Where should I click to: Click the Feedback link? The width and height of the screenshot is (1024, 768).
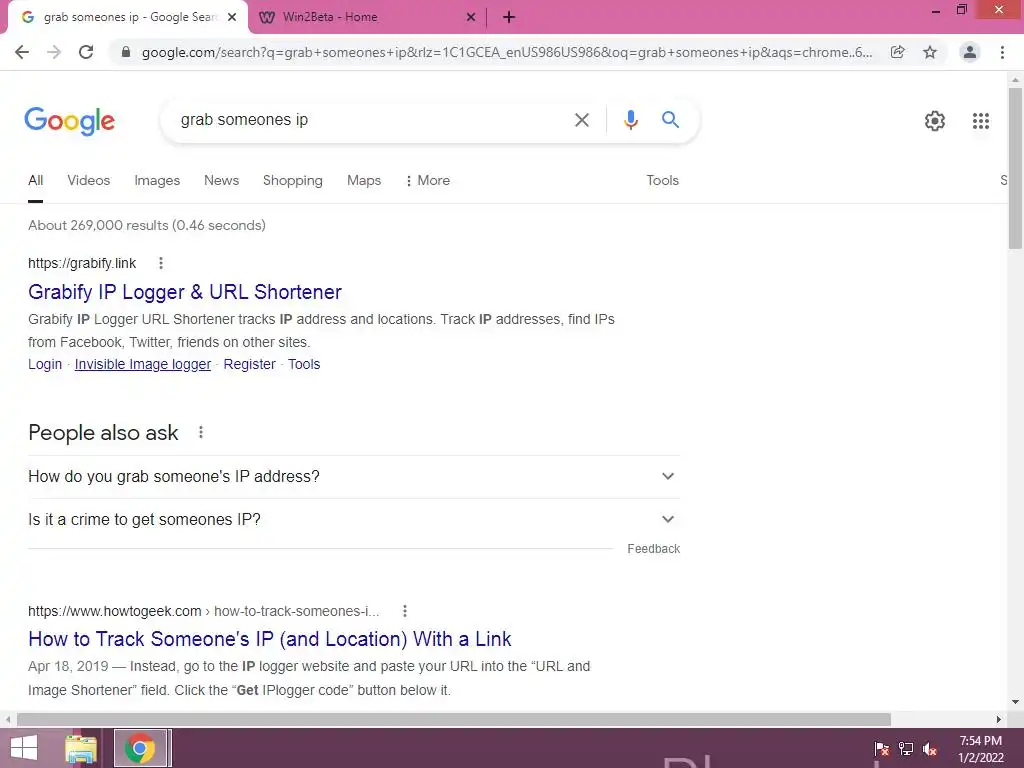[x=654, y=549]
